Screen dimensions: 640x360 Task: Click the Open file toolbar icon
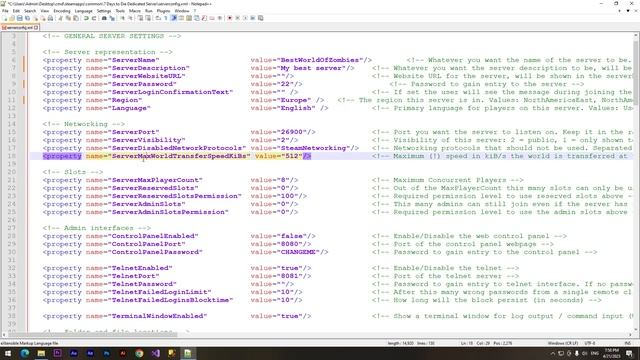pyautogui.click(x=12, y=18)
